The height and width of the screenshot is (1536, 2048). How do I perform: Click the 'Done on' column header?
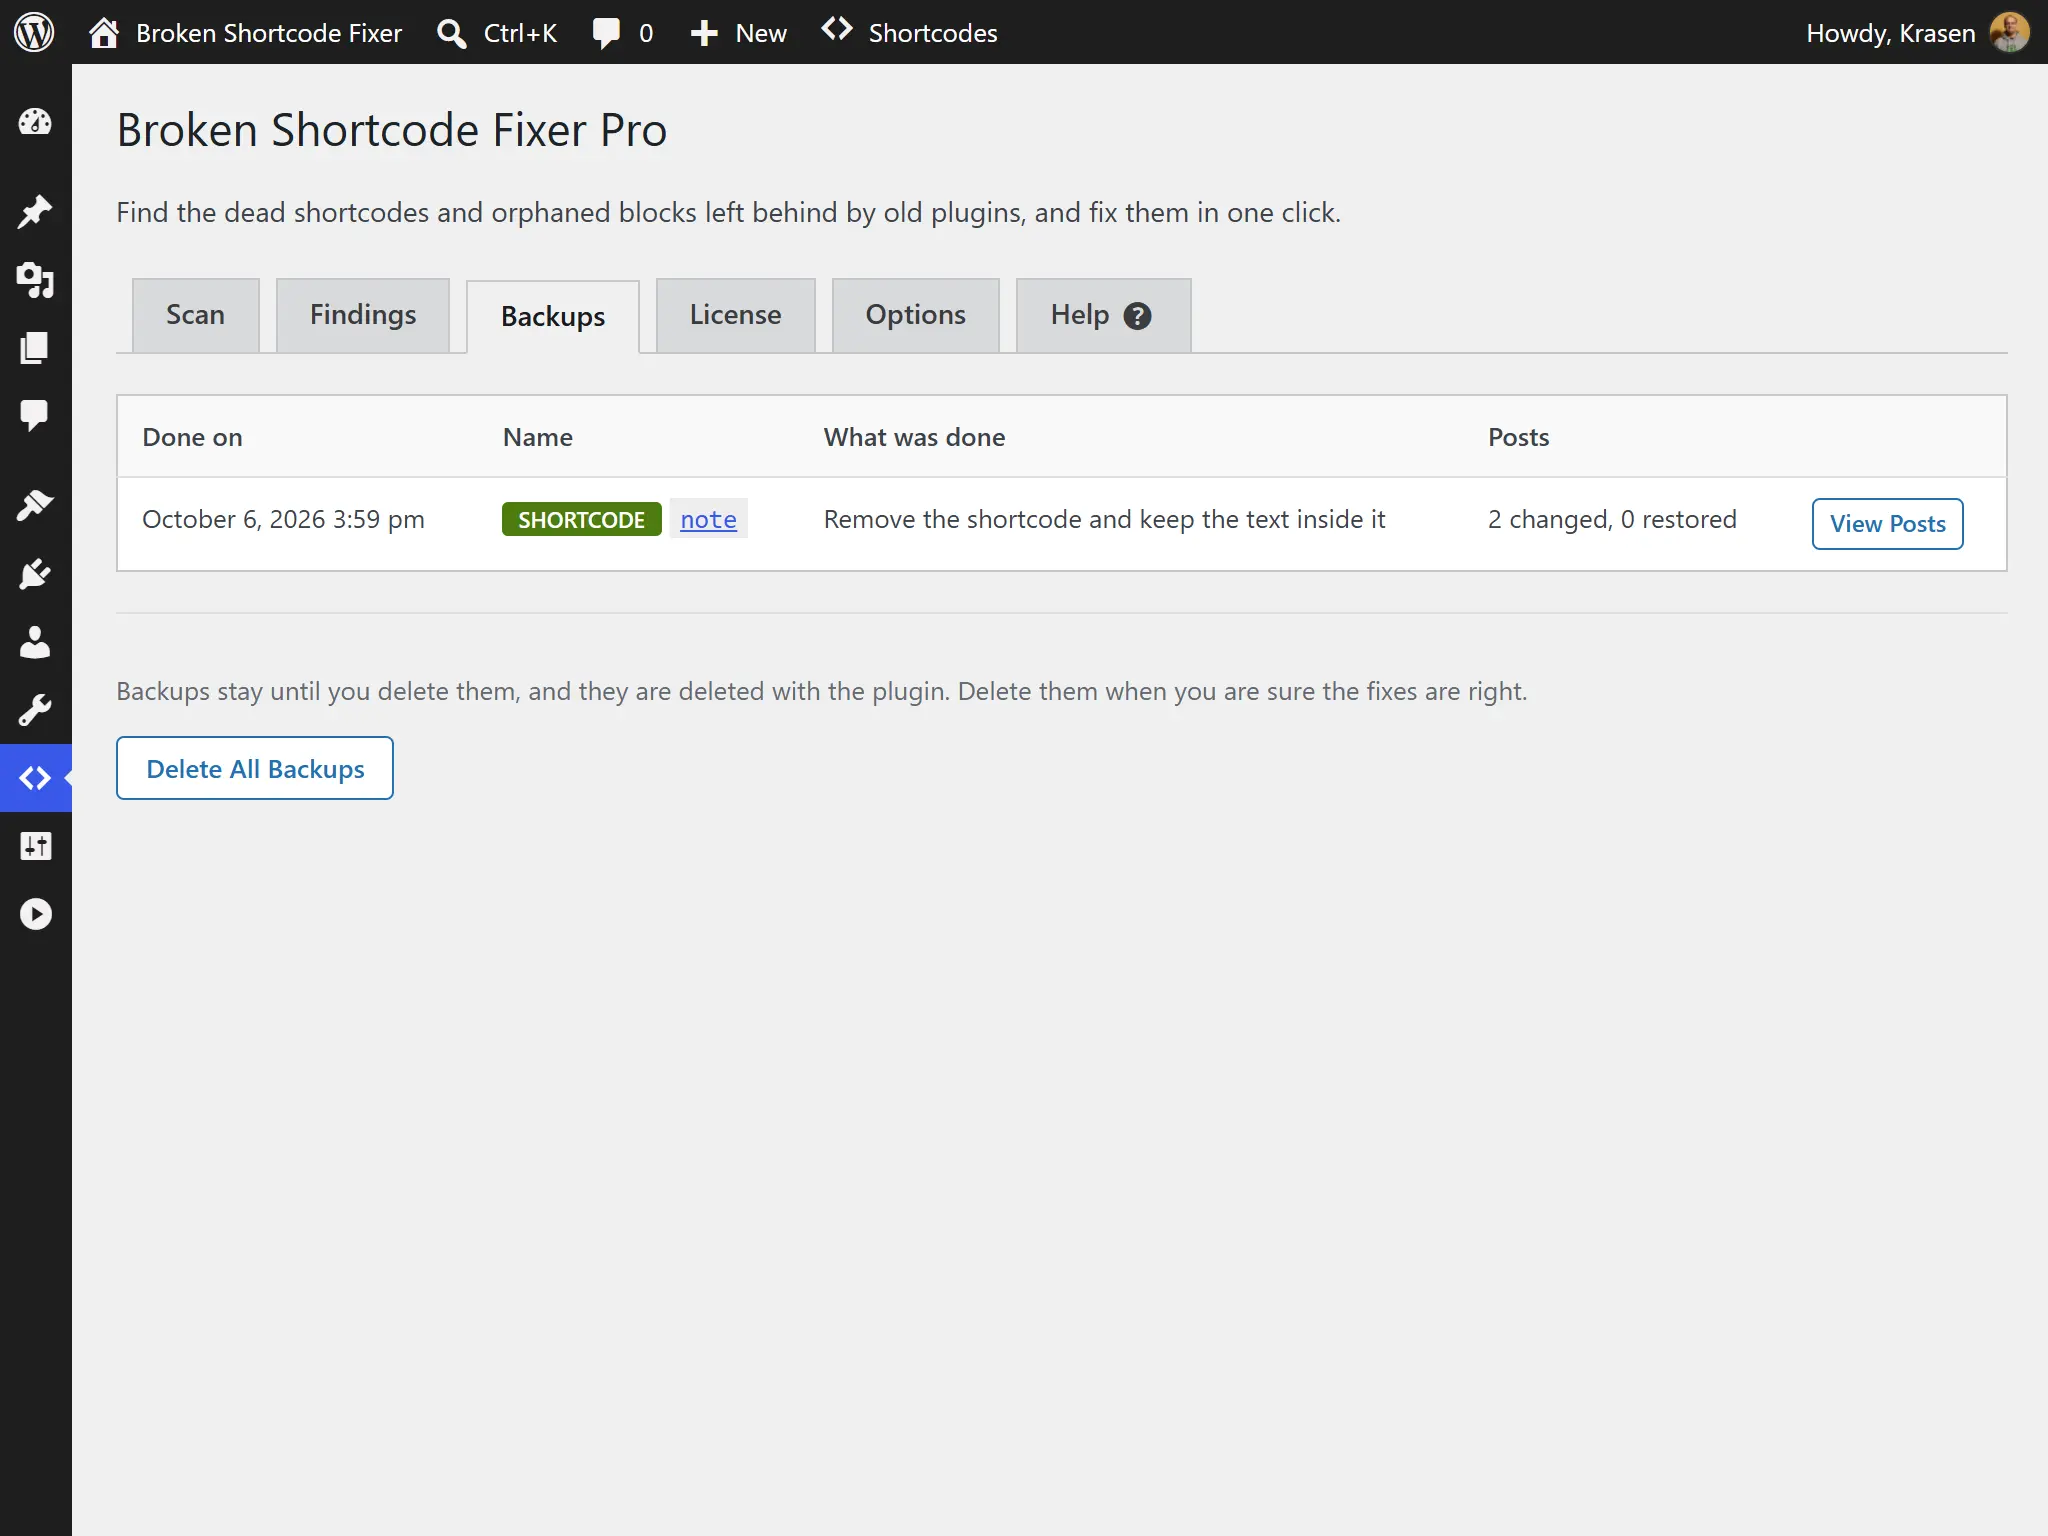[192, 437]
